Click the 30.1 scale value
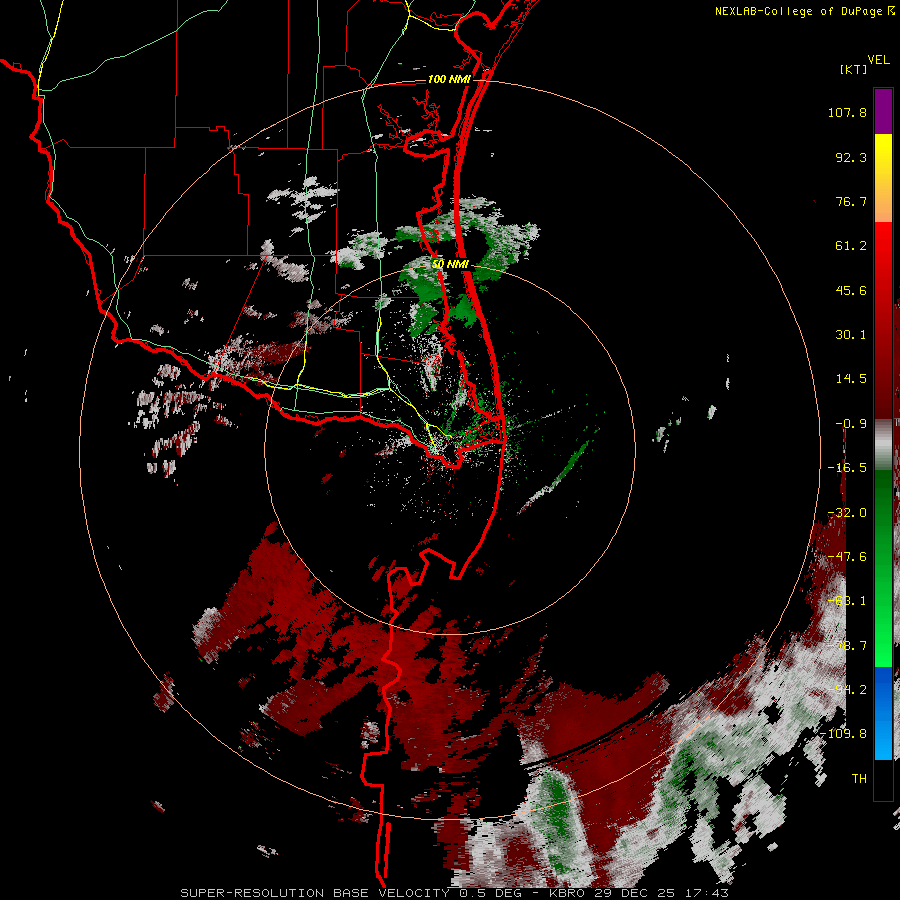The height and width of the screenshot is (900, 900). pos(851,335)
